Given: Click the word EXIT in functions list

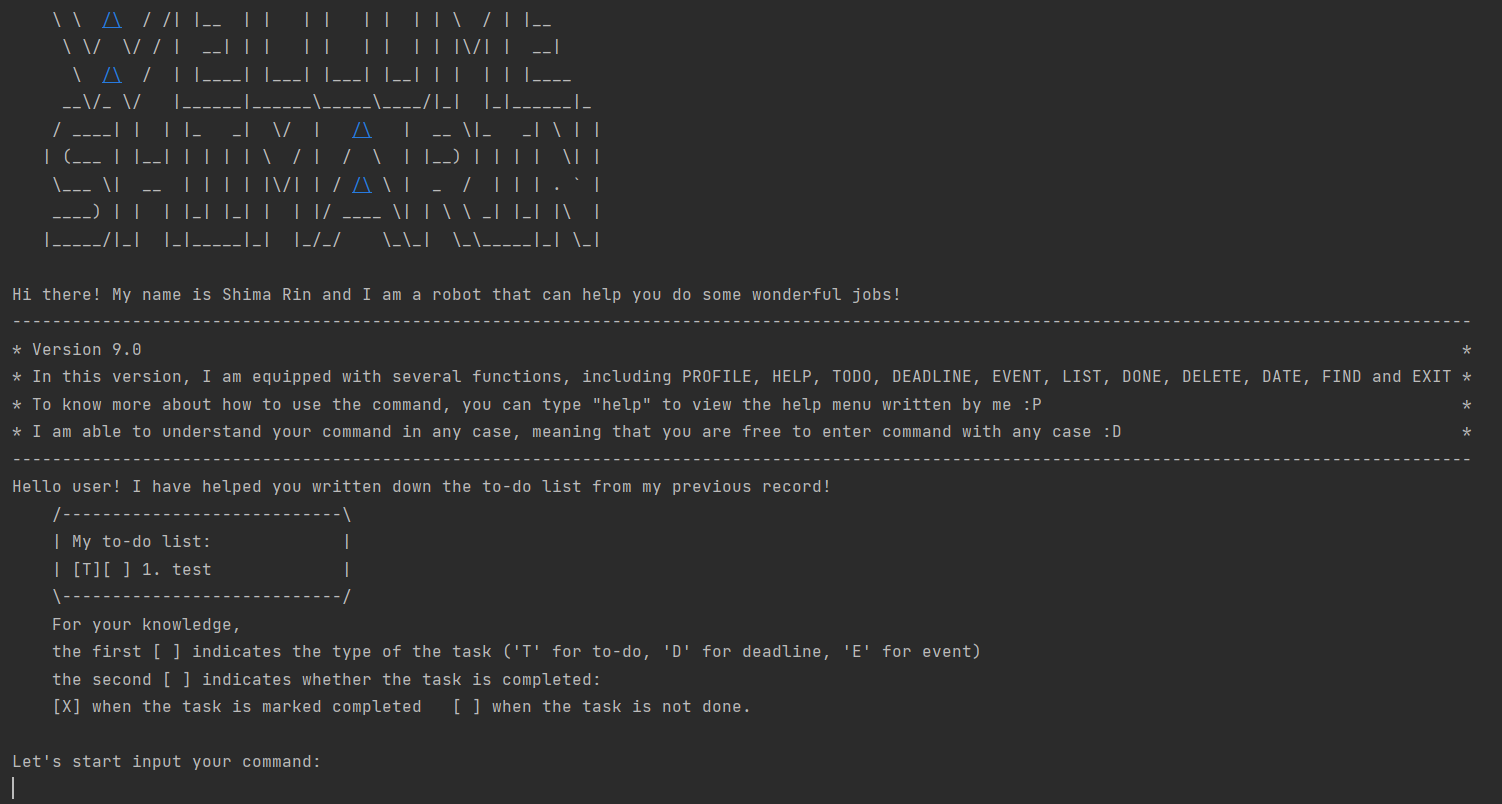Looking at the screenshot, I should (1432, 377).
